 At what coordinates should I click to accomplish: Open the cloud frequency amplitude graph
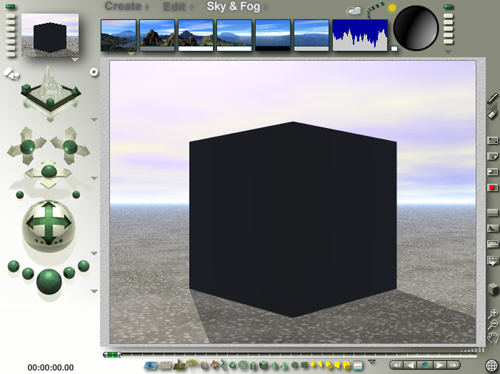click(360, 35)
